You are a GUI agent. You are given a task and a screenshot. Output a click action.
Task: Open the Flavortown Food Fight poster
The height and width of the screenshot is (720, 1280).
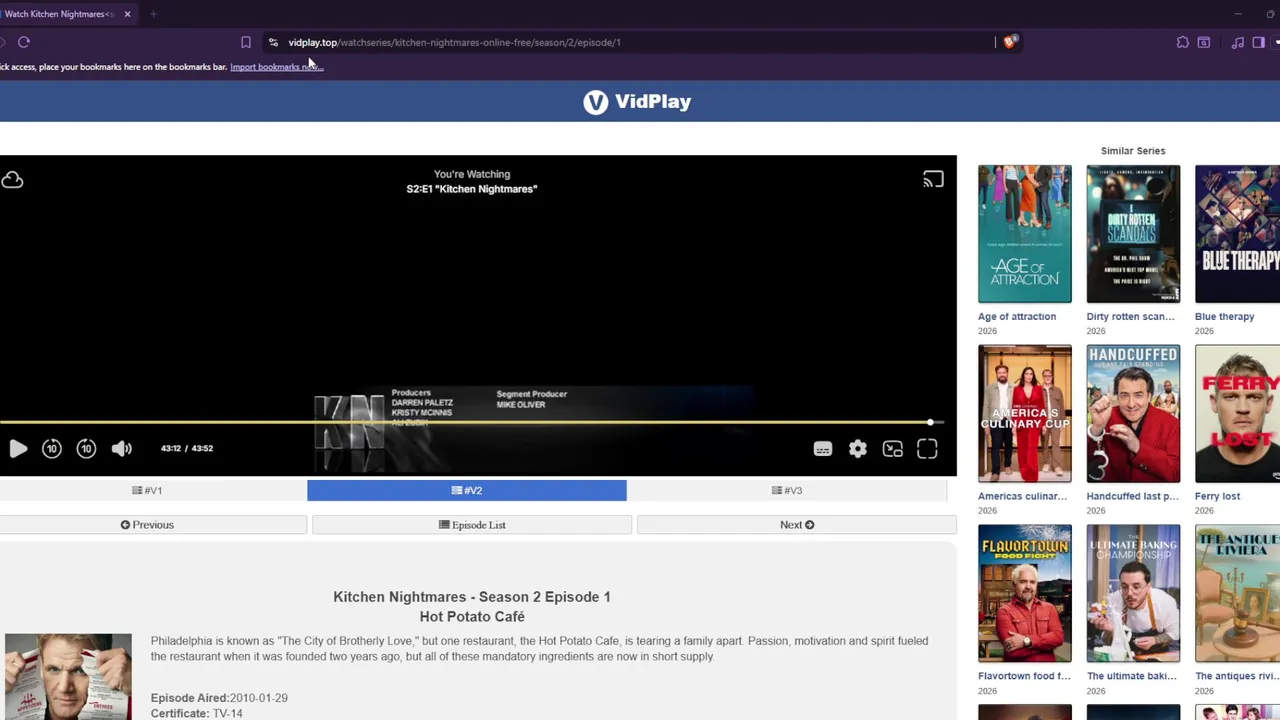(x=1025, y=594)
